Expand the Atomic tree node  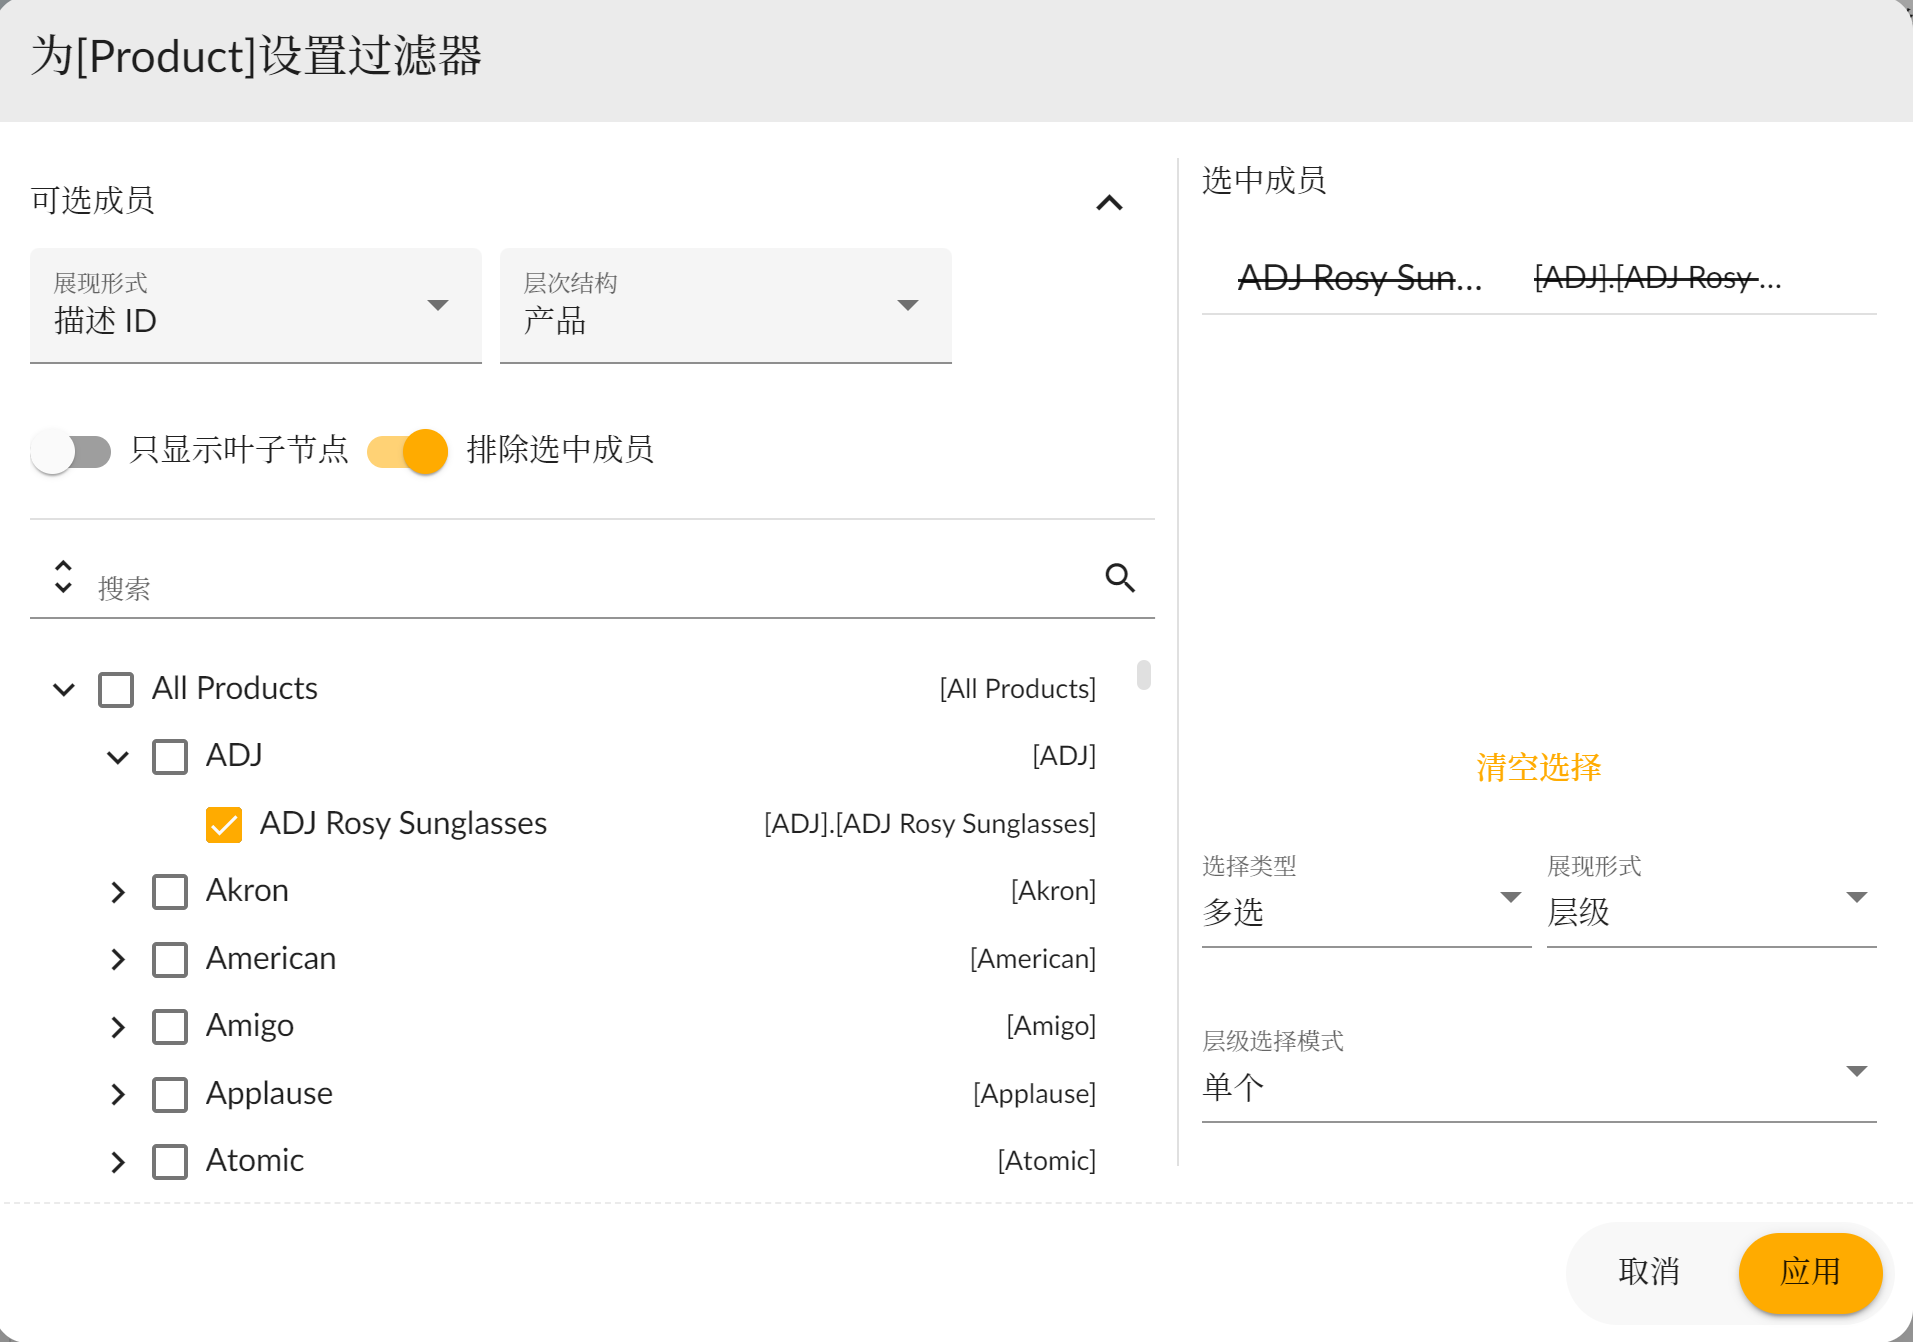[118, 1162]
